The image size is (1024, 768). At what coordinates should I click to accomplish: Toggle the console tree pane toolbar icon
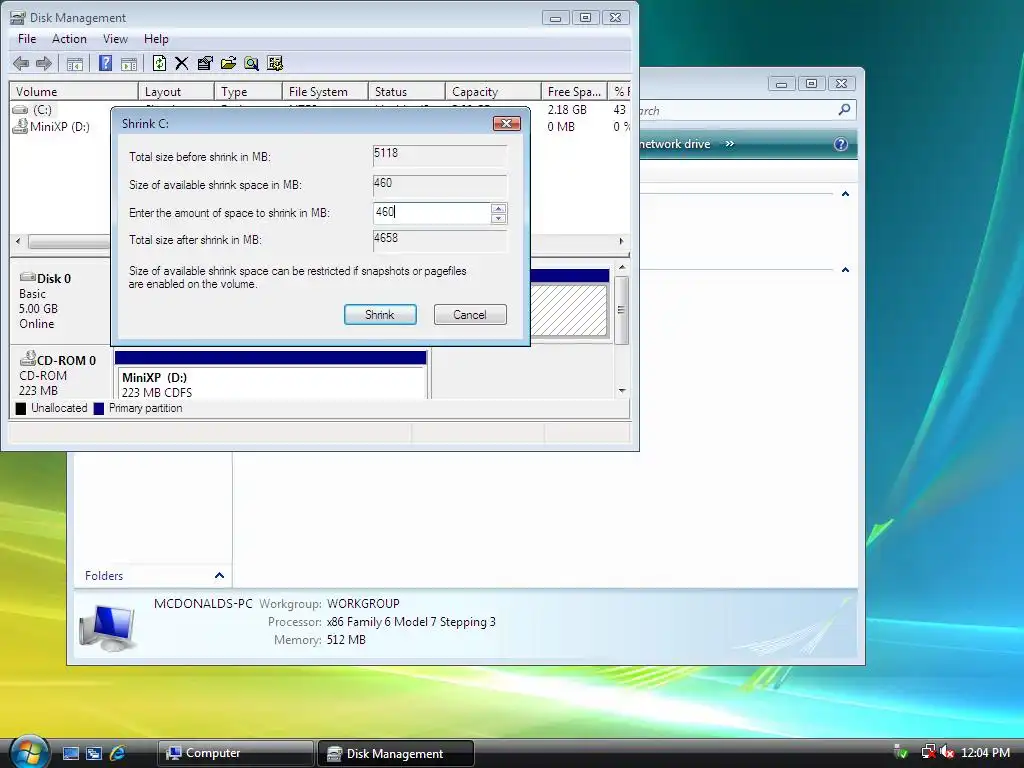click(75, 63)
